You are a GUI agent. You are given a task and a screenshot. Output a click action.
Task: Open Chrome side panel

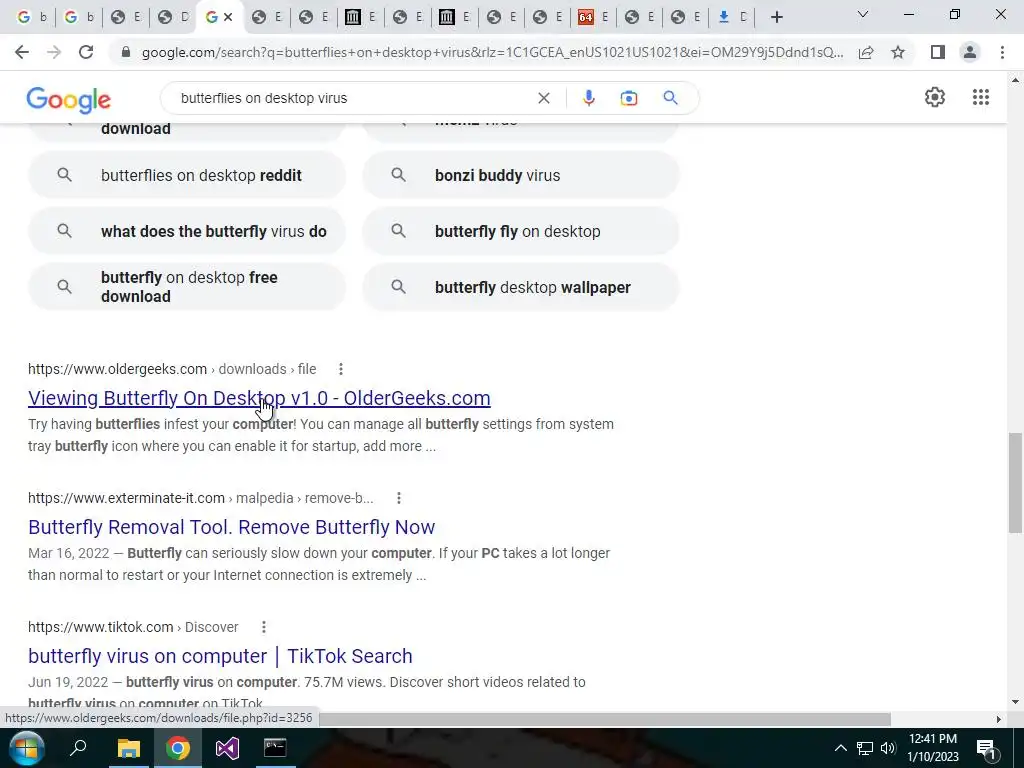938,52
